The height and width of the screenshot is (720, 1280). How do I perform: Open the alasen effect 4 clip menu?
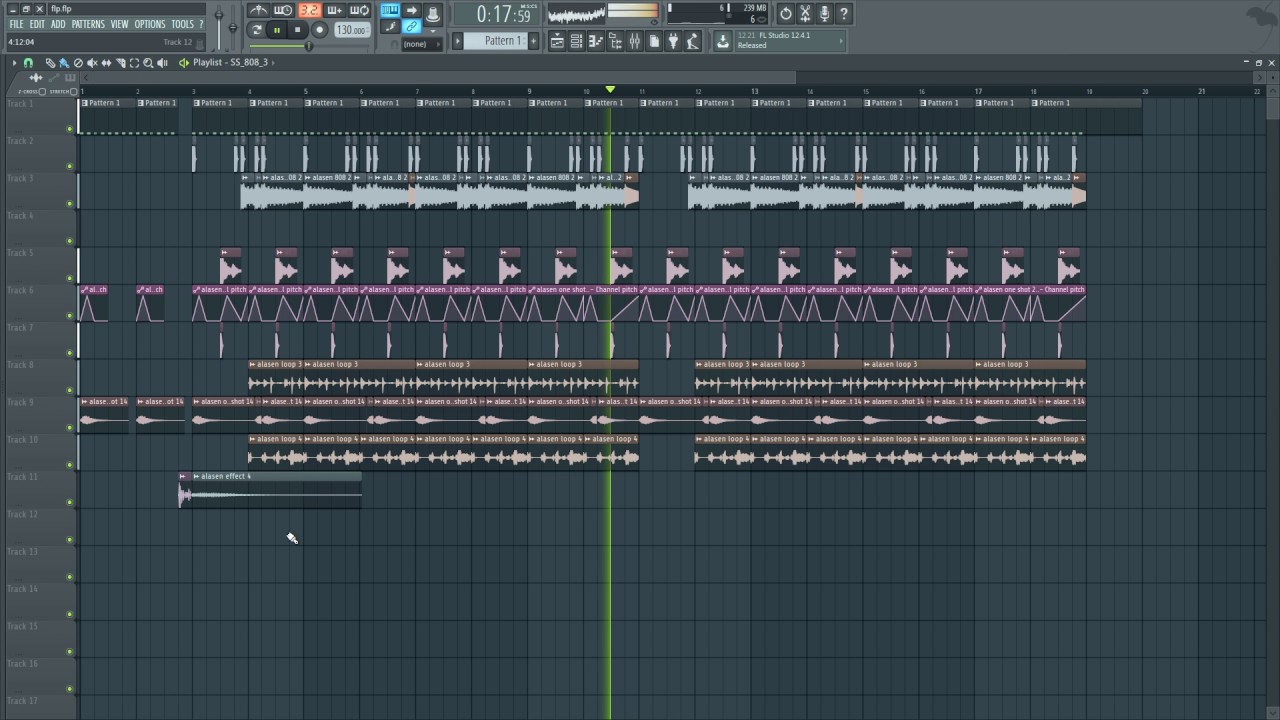click(196, 476)
